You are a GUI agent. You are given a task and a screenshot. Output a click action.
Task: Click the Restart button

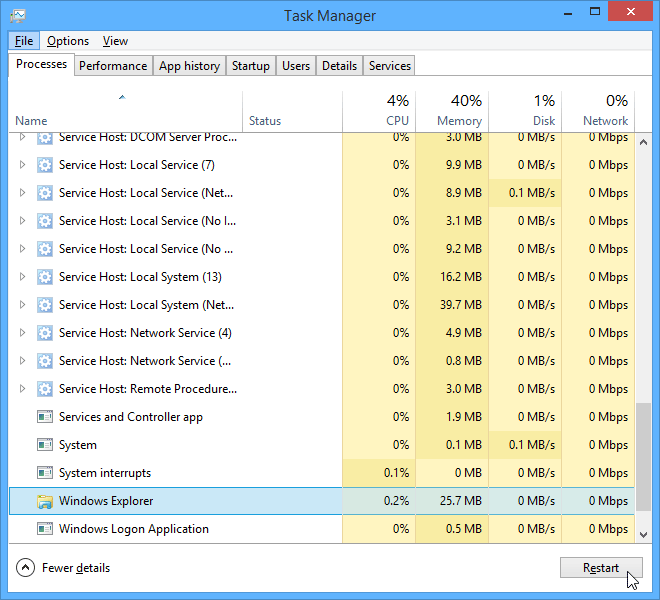coord(601,568)
